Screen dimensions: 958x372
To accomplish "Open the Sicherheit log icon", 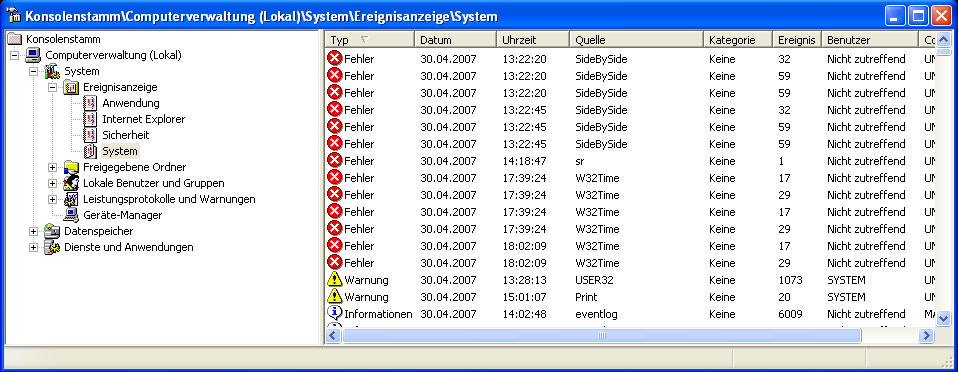I will (x=90, y=135).
